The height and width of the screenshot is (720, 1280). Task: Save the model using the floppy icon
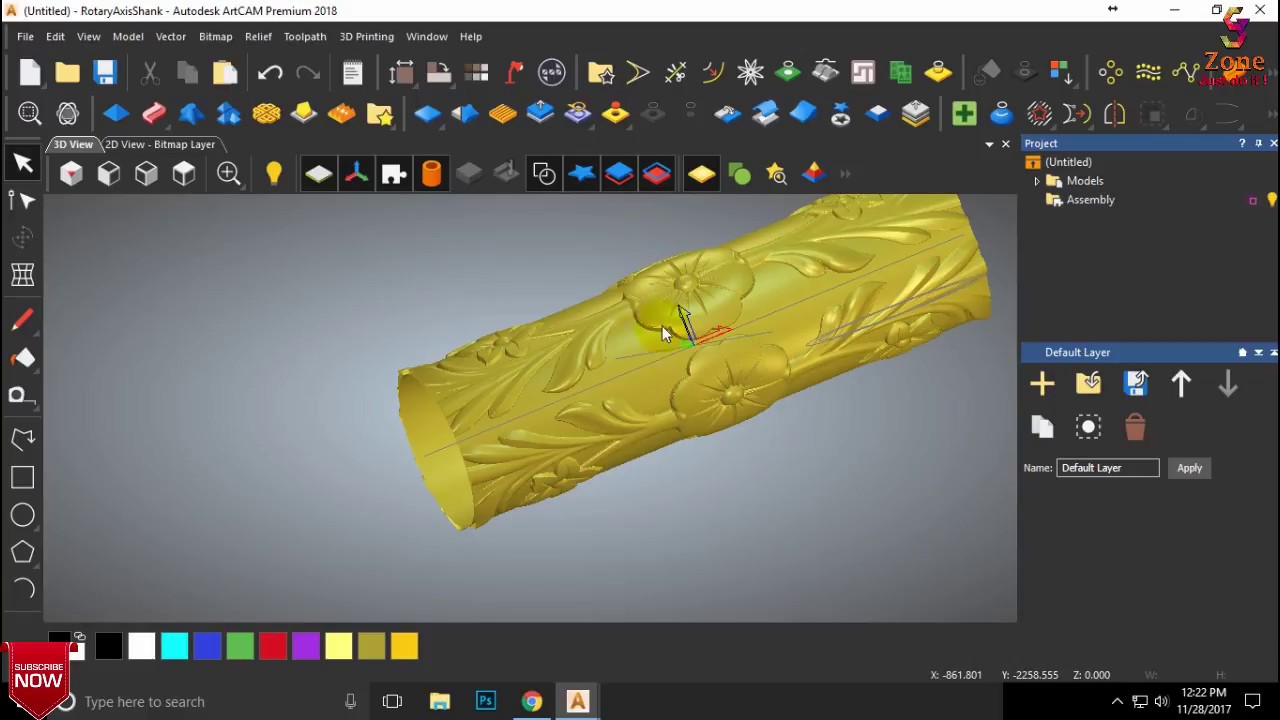(105, 72)
